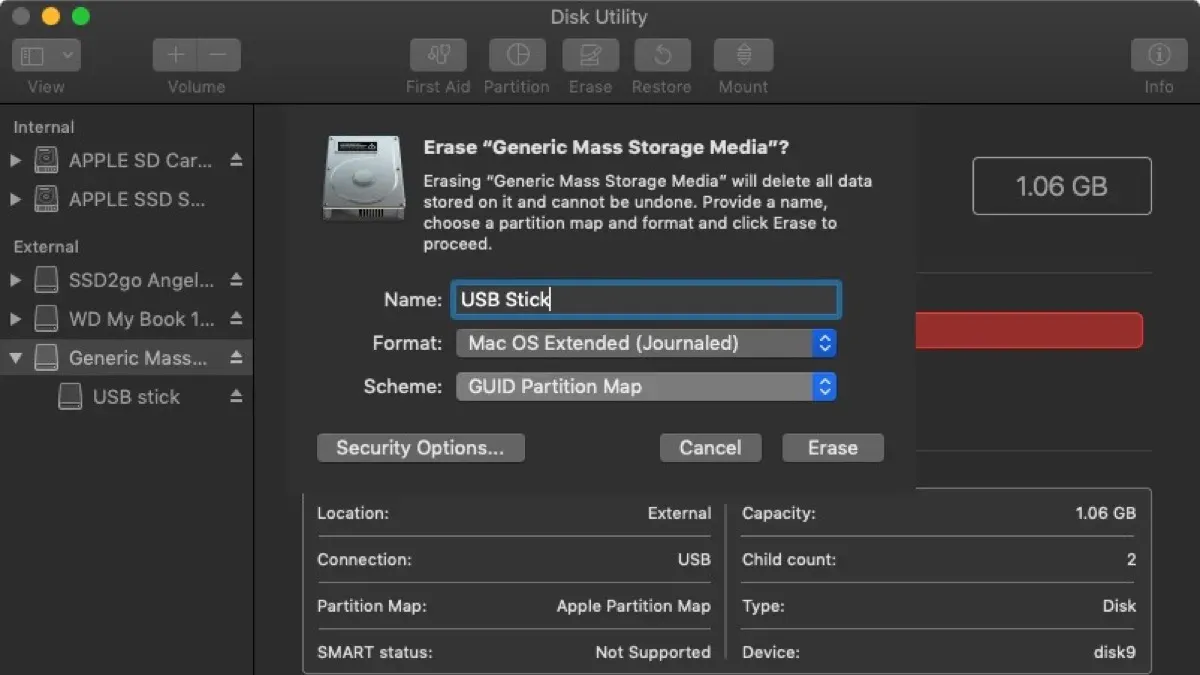Run First Aid from the toolbar

pos(438,55)
